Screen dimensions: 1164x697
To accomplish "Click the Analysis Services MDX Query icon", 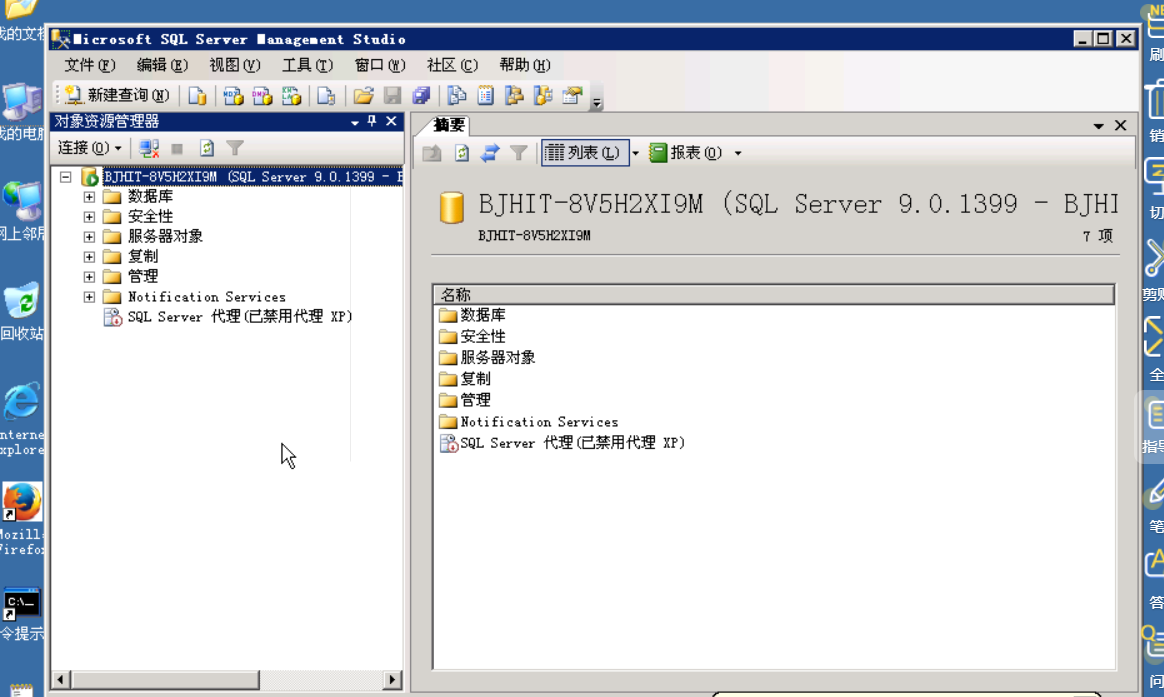I will (x=233, y=95).
